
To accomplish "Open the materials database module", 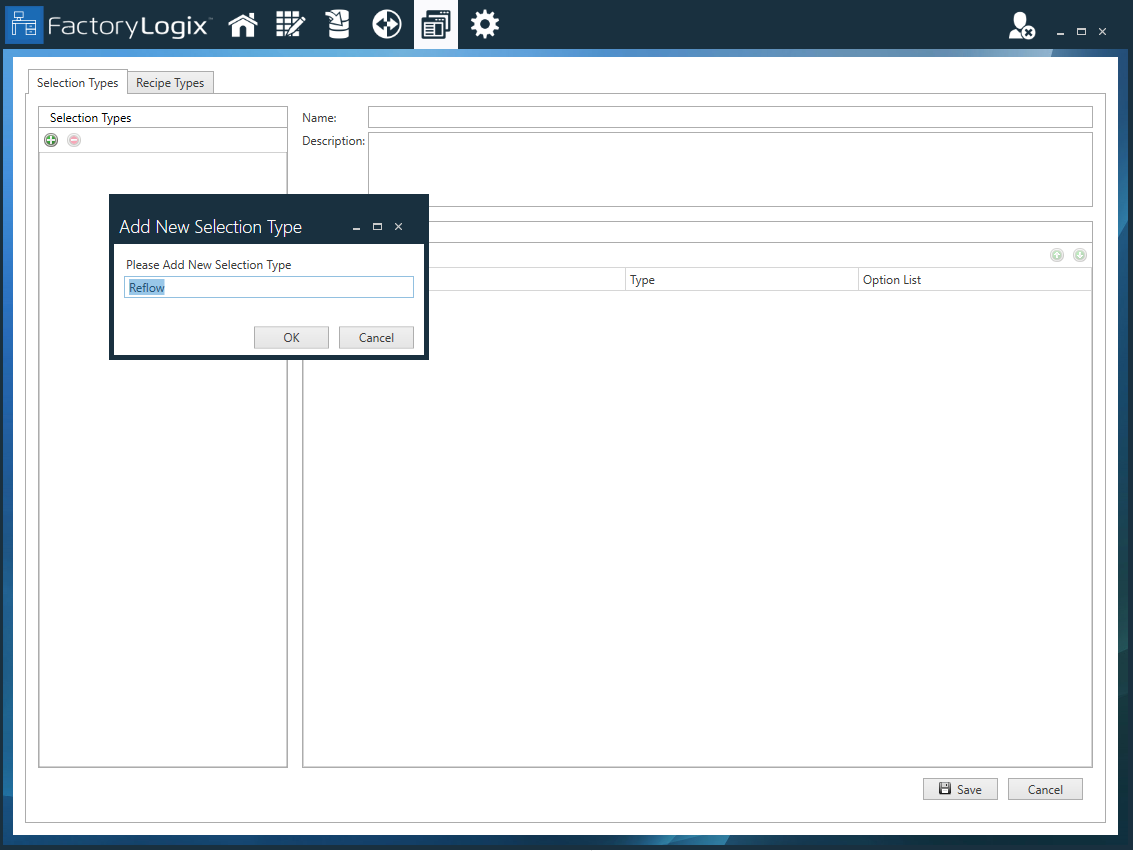I will coord(337,24).
